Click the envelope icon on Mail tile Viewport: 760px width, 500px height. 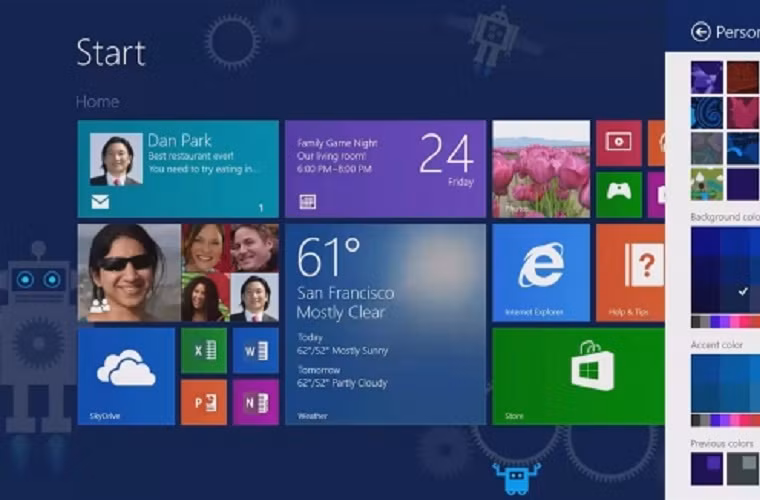(100, 202)
